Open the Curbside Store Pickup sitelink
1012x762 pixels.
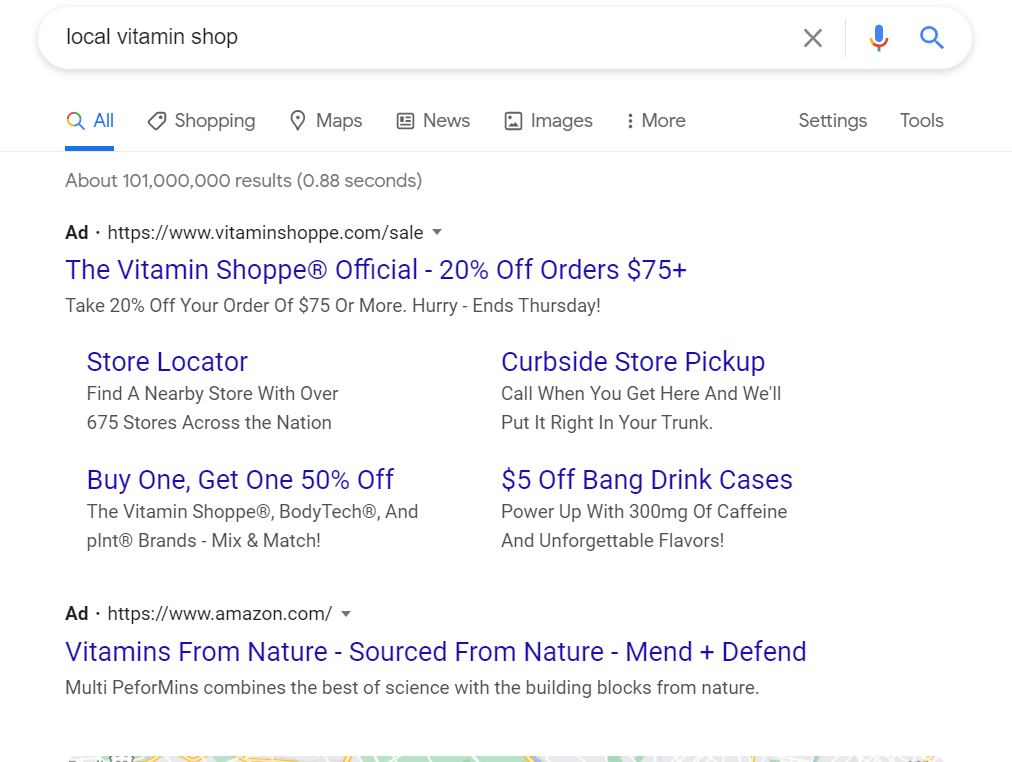(633, 362)
